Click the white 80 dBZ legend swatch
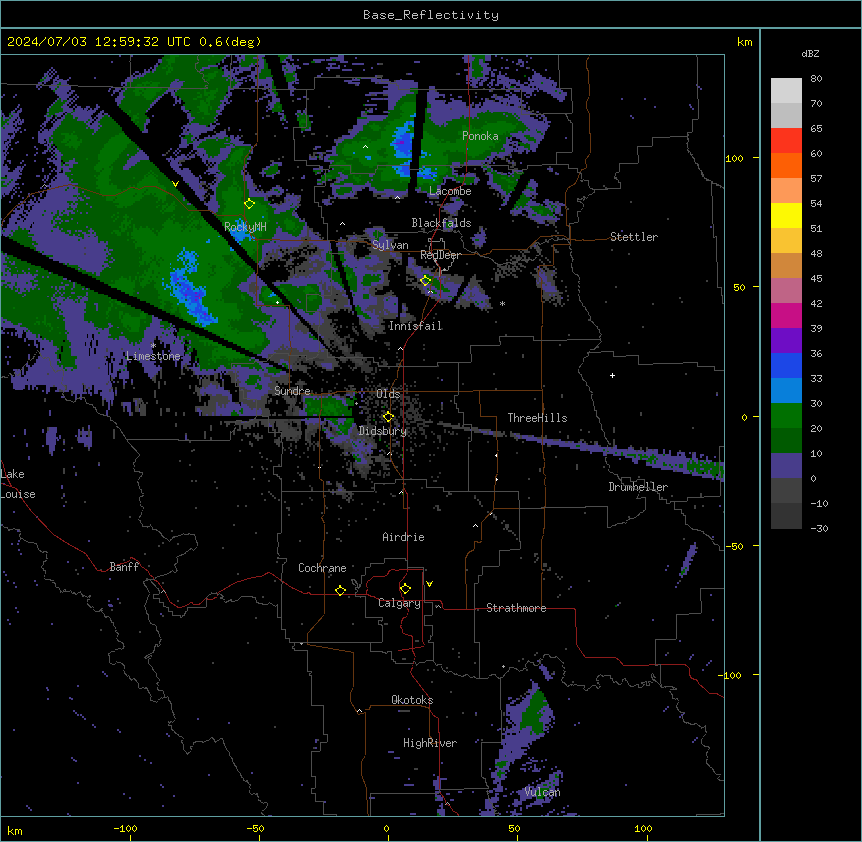The height and width of the screenshot is (842, 862). tap(786, 91)
